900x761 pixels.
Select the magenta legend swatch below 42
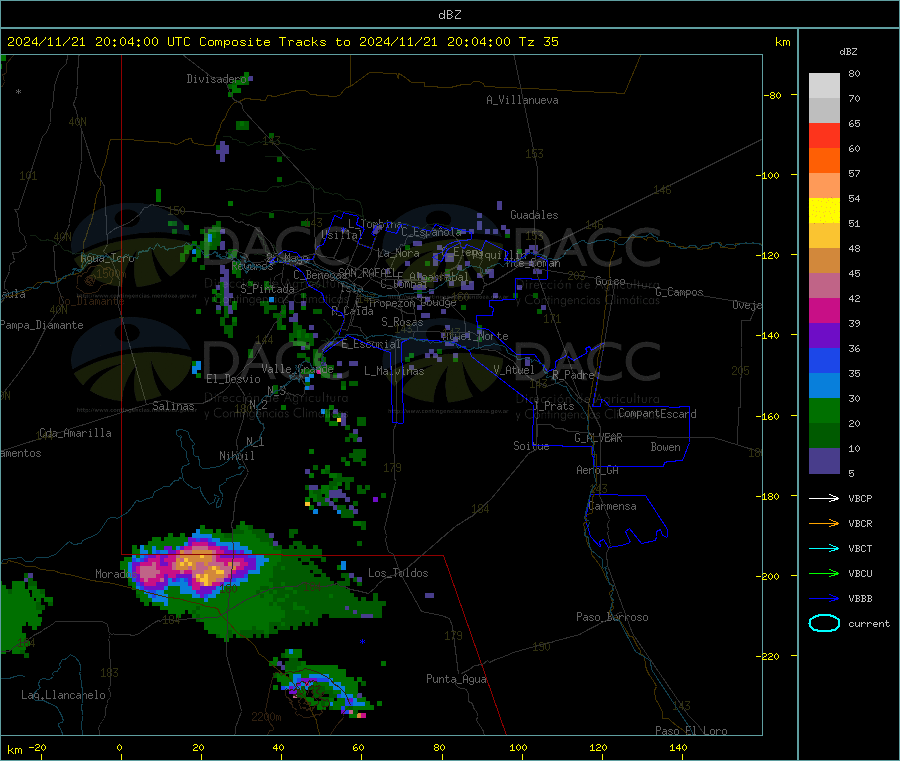pyautogui.click(x=824, y=310)
